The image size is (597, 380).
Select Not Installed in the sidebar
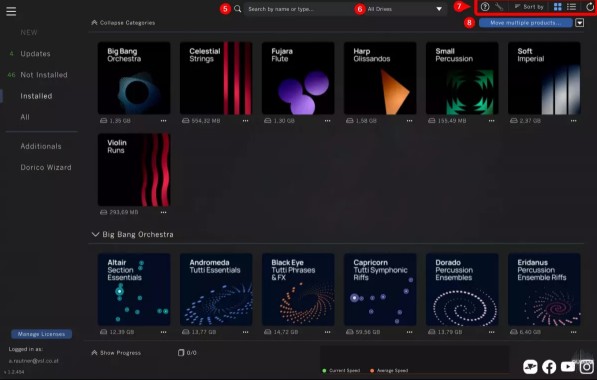click(x=44, y=75)
